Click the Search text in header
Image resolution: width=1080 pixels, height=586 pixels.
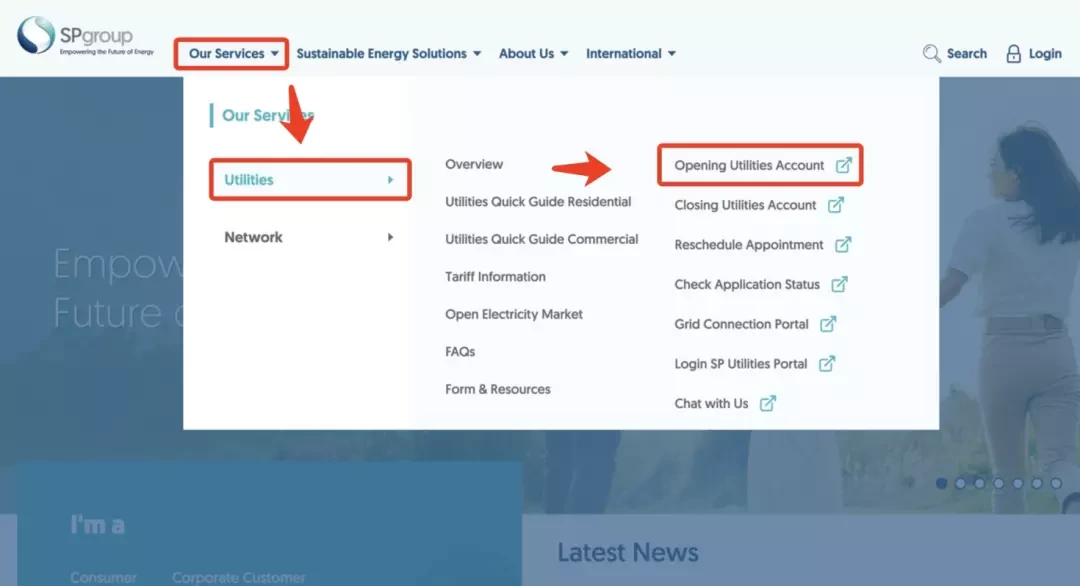[x=966, y=54]
